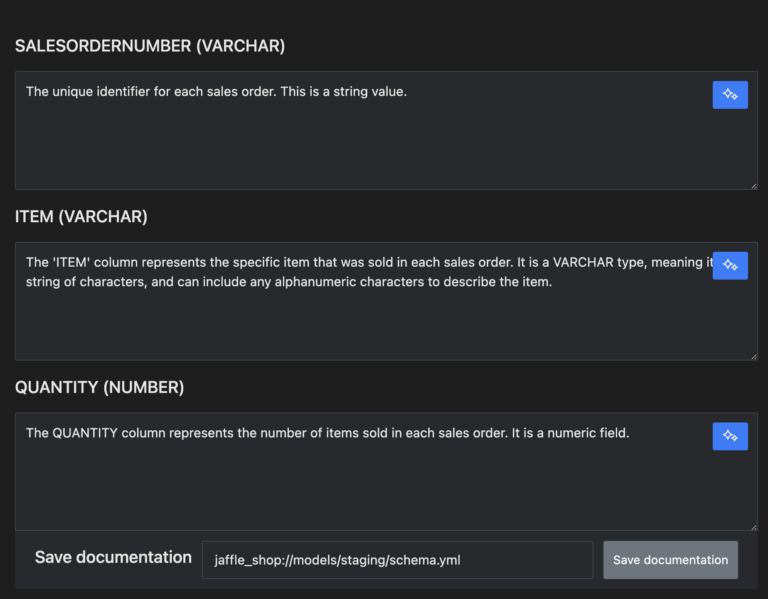Image resolution: width=768 pixels, height=599 pixels.
Task: Click the QUANTITY text area resize corner
Action: 752,525
